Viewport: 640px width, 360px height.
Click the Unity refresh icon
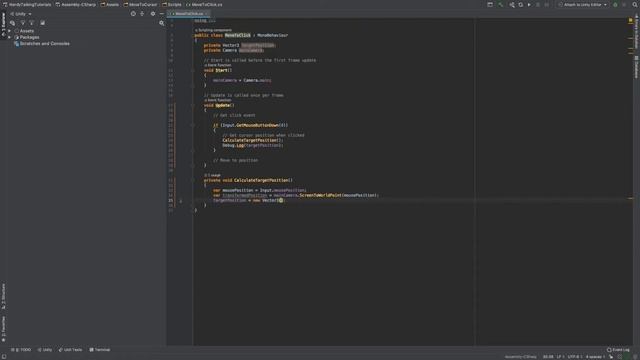(x=520, y=4)
